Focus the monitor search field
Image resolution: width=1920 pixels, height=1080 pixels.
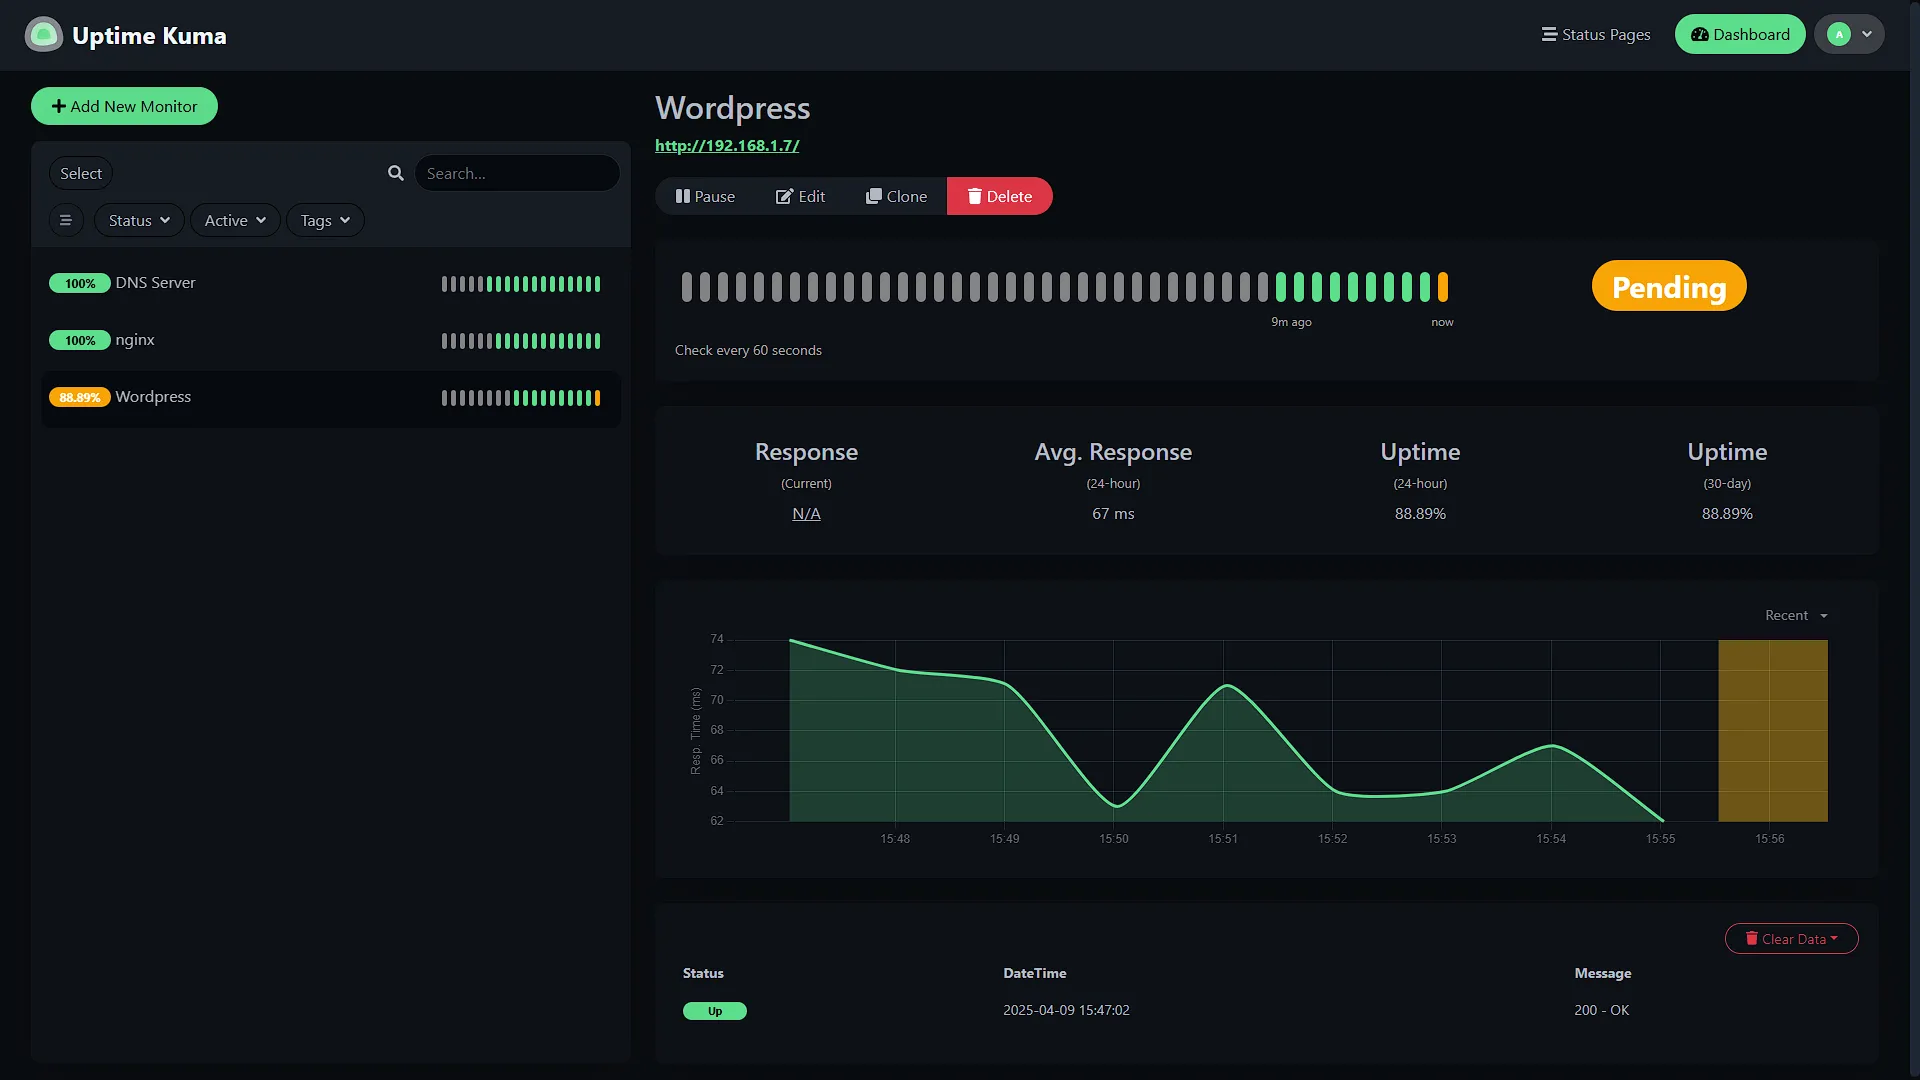517,173
